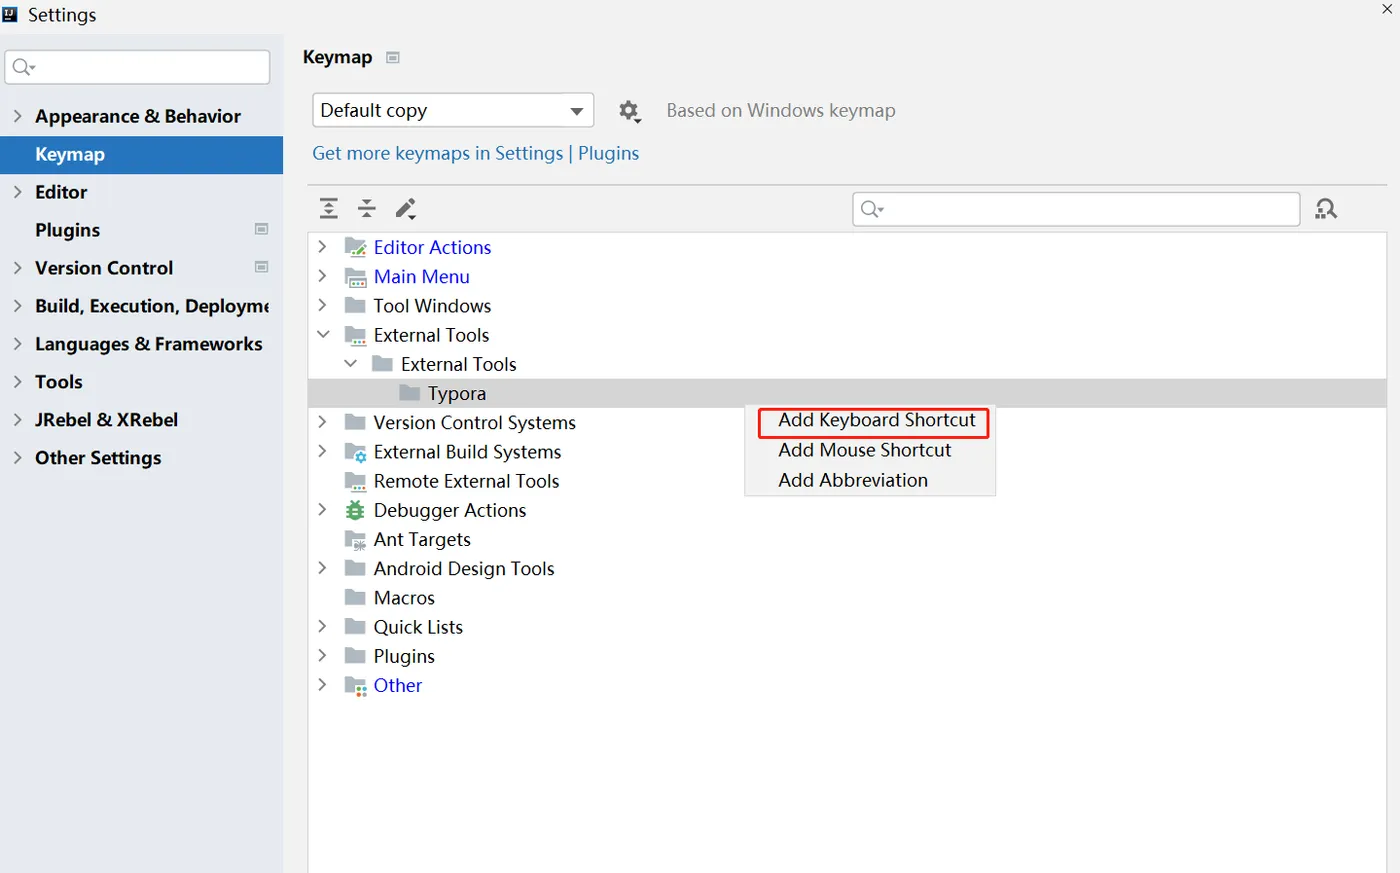Click the icon beside Keymap heading
Image resolution: width=1400 pixels, height=873 pixels.
point(393,58)
